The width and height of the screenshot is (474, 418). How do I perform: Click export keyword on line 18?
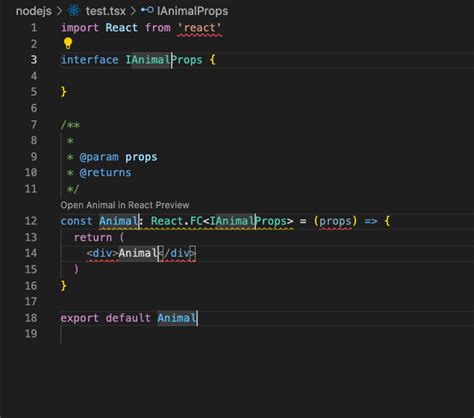click(x=79, y=318)
